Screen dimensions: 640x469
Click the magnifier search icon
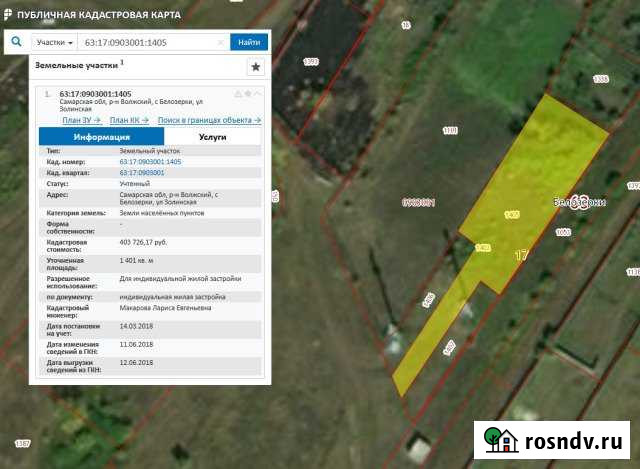tap(17, 43)
